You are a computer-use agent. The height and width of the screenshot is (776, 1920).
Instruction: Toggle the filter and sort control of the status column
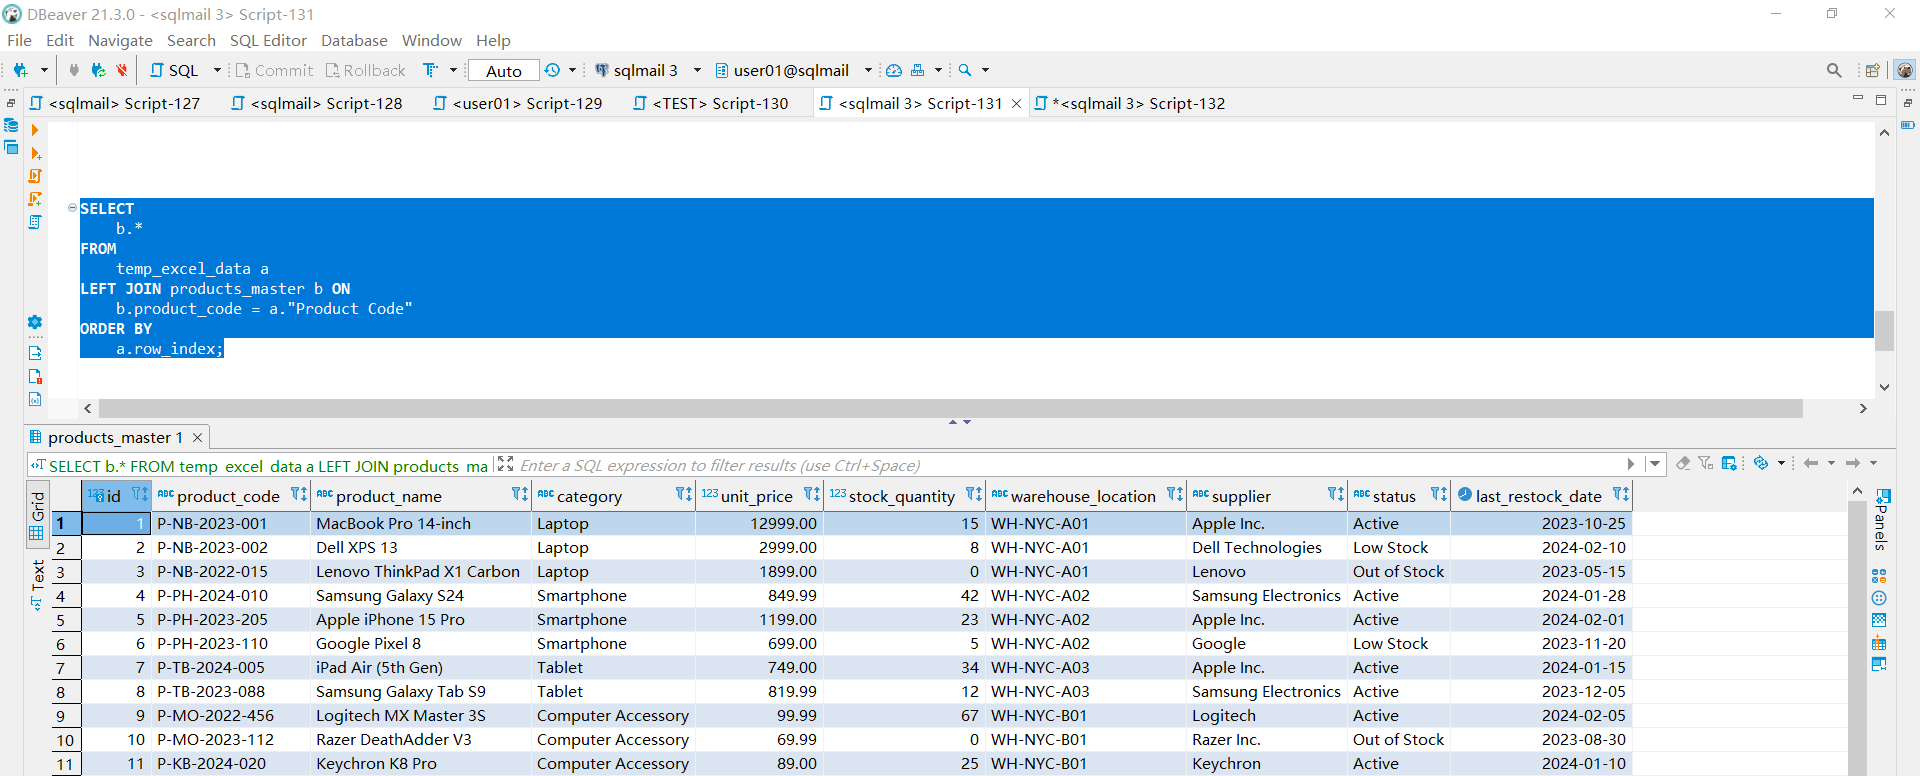[x=1439, y=495]
